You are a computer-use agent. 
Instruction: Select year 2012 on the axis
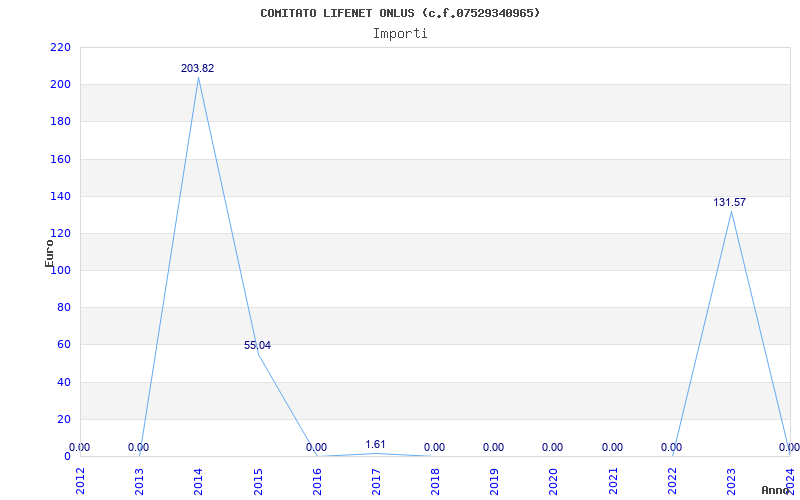coord(81,481)
